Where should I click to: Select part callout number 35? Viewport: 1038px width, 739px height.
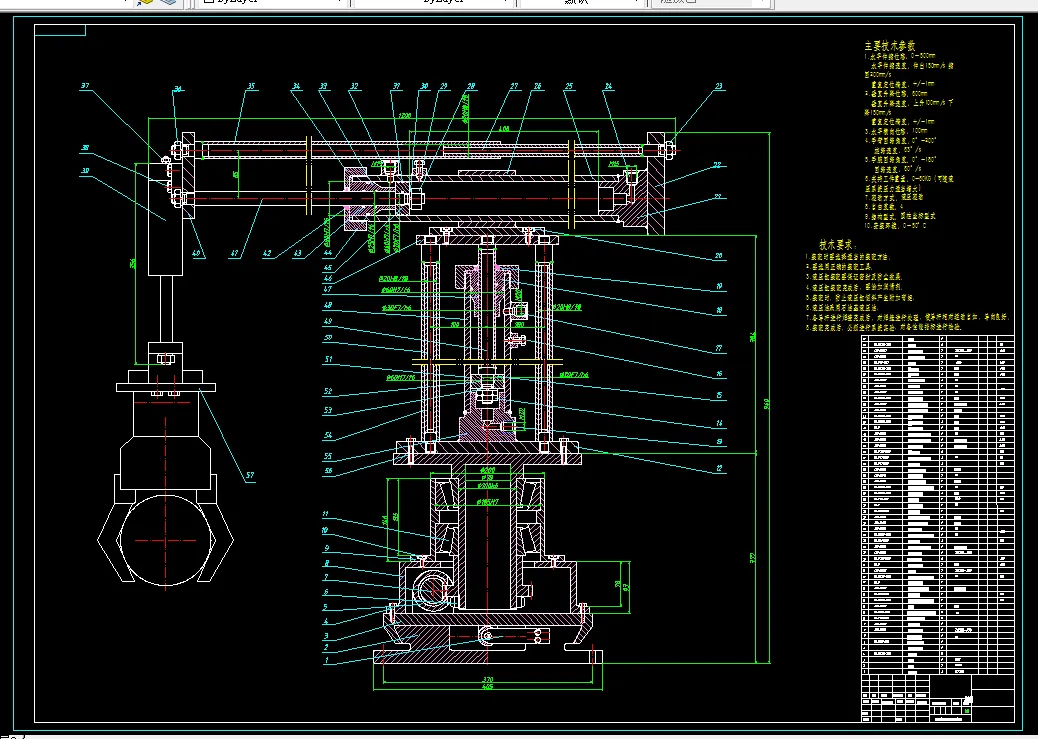coord(251,86)
